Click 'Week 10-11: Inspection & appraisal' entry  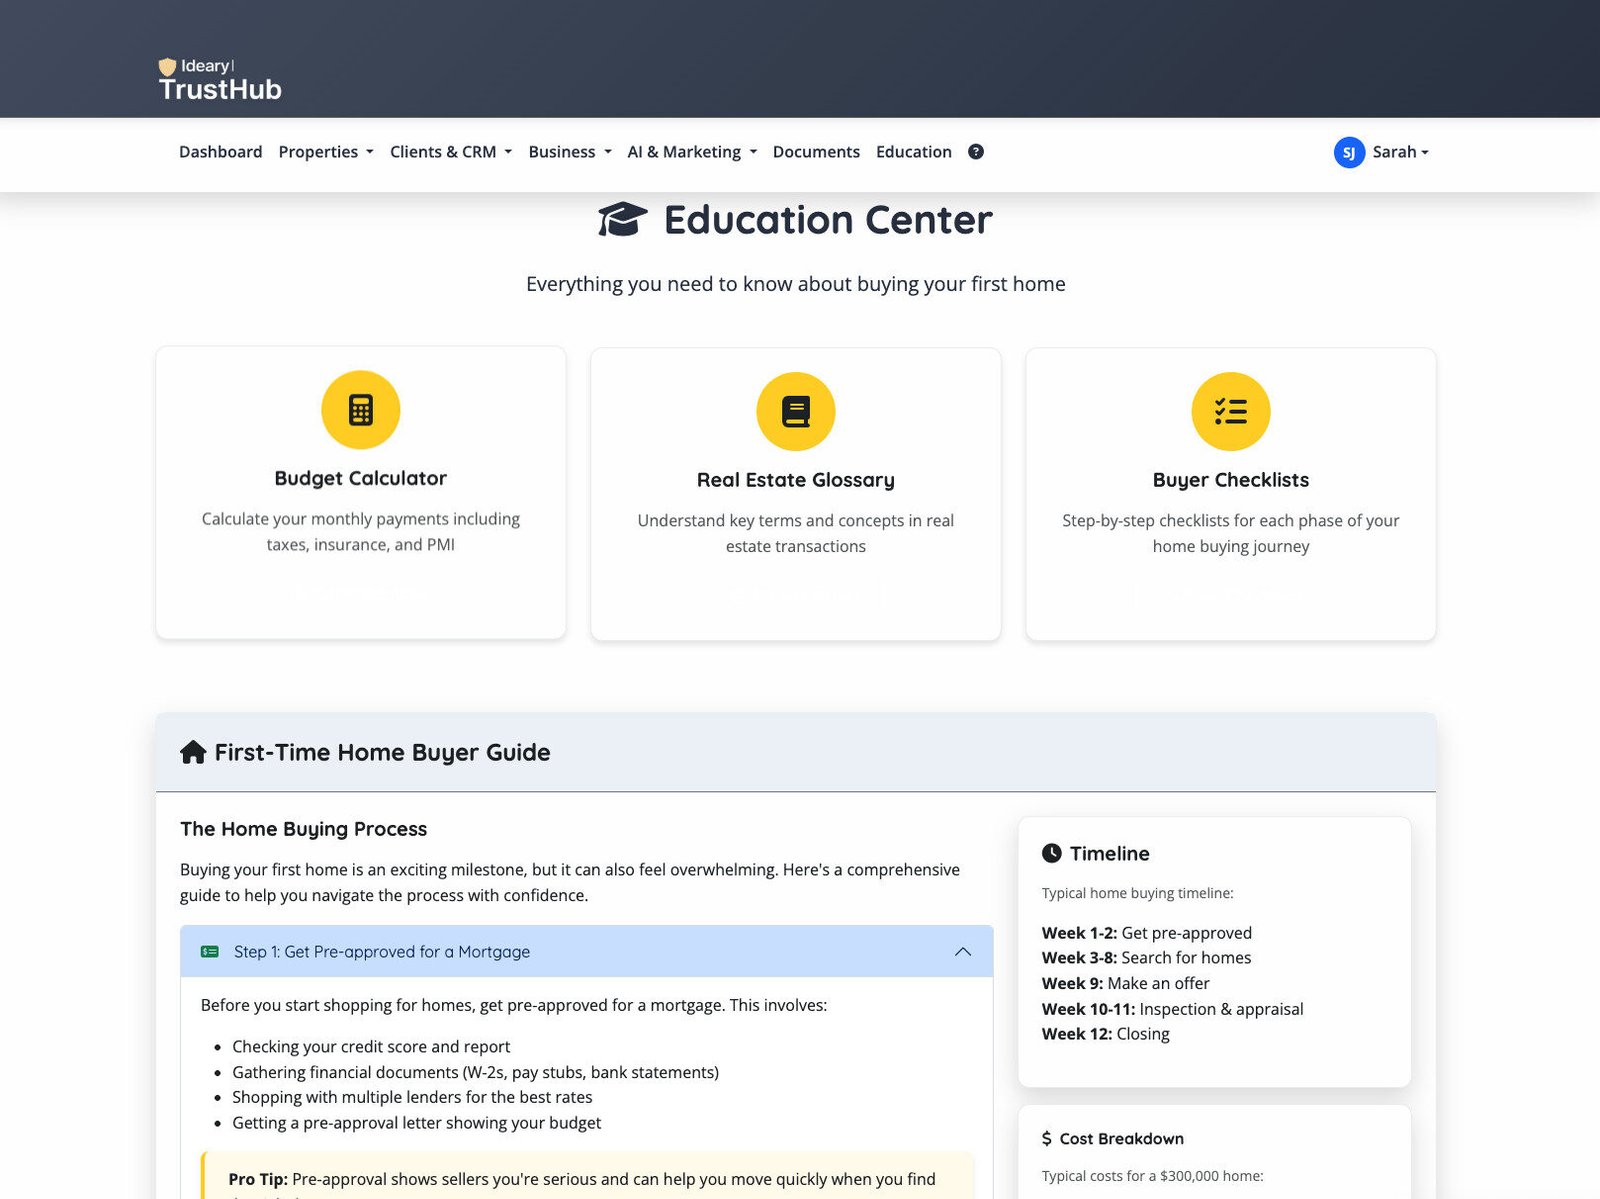pos(1173,1009)
